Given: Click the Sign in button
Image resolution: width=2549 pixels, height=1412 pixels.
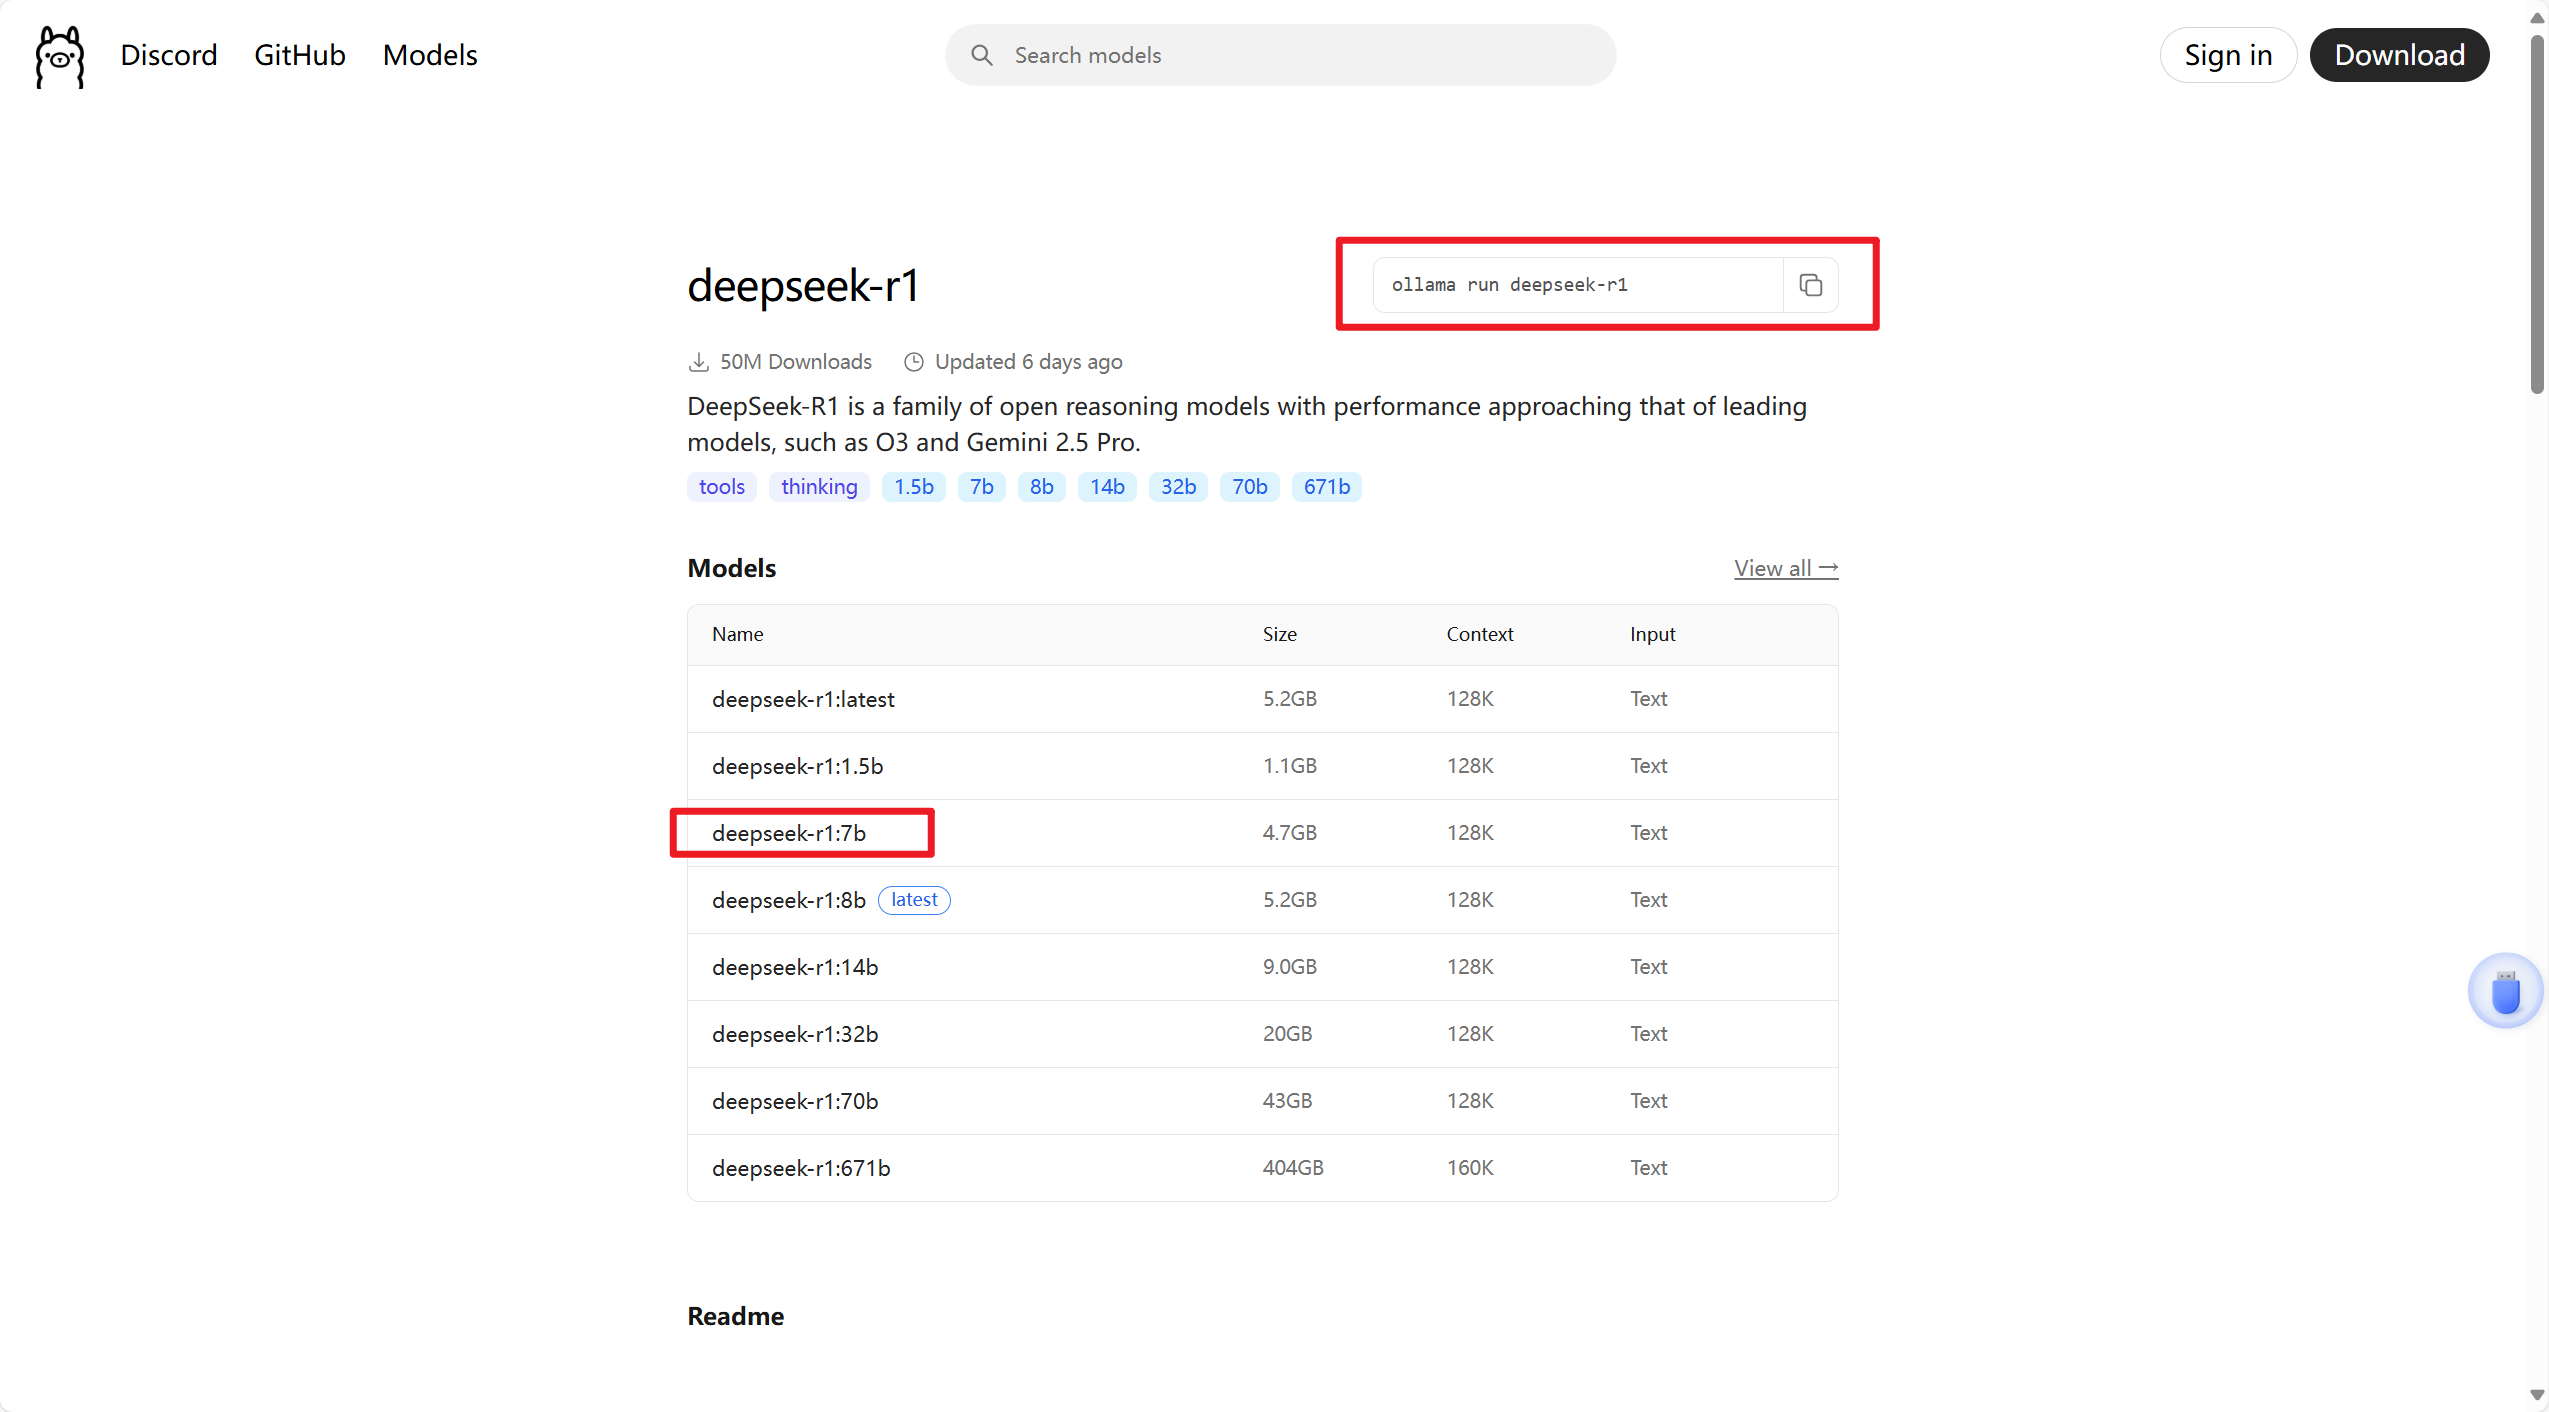Looking at the screenshot, I should (x=2226, y=55).
